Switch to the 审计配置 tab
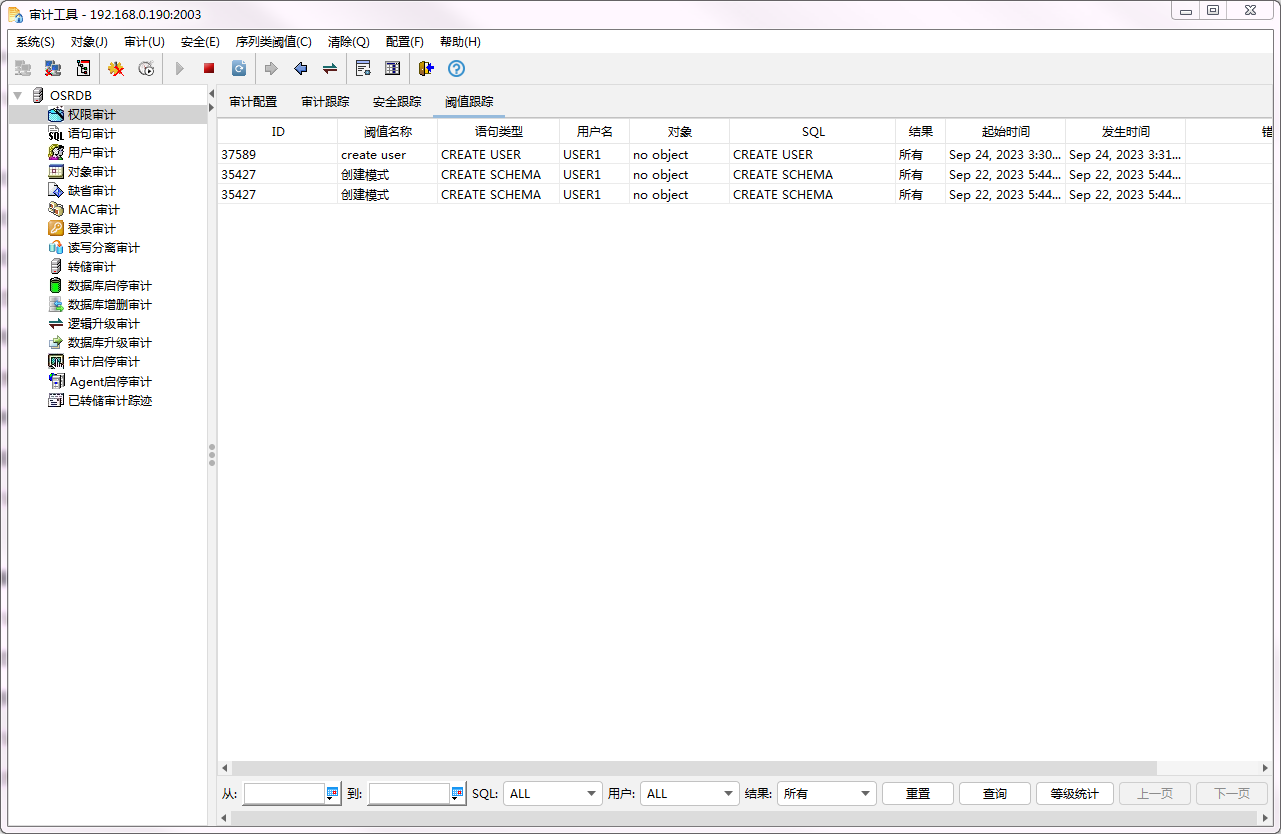This screenshot has height=834, width=1281. click(253, 102)
